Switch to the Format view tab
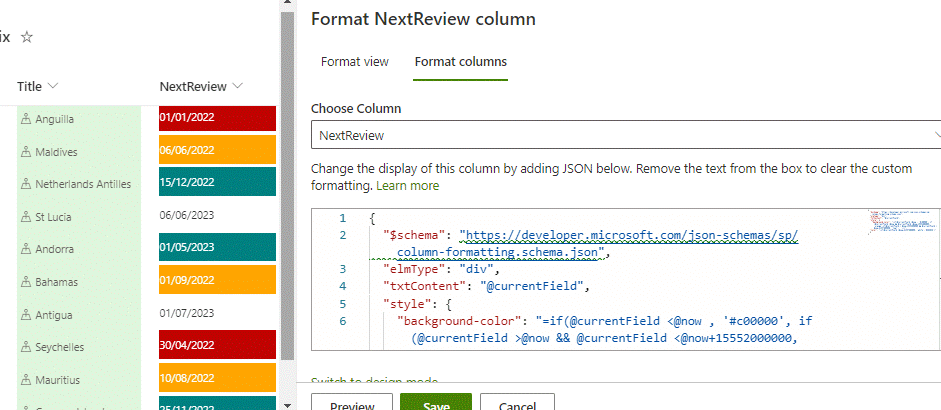Image resolution: width=941 pixels, height=410 pixels. pyautogui.click(x=354, y=62)
